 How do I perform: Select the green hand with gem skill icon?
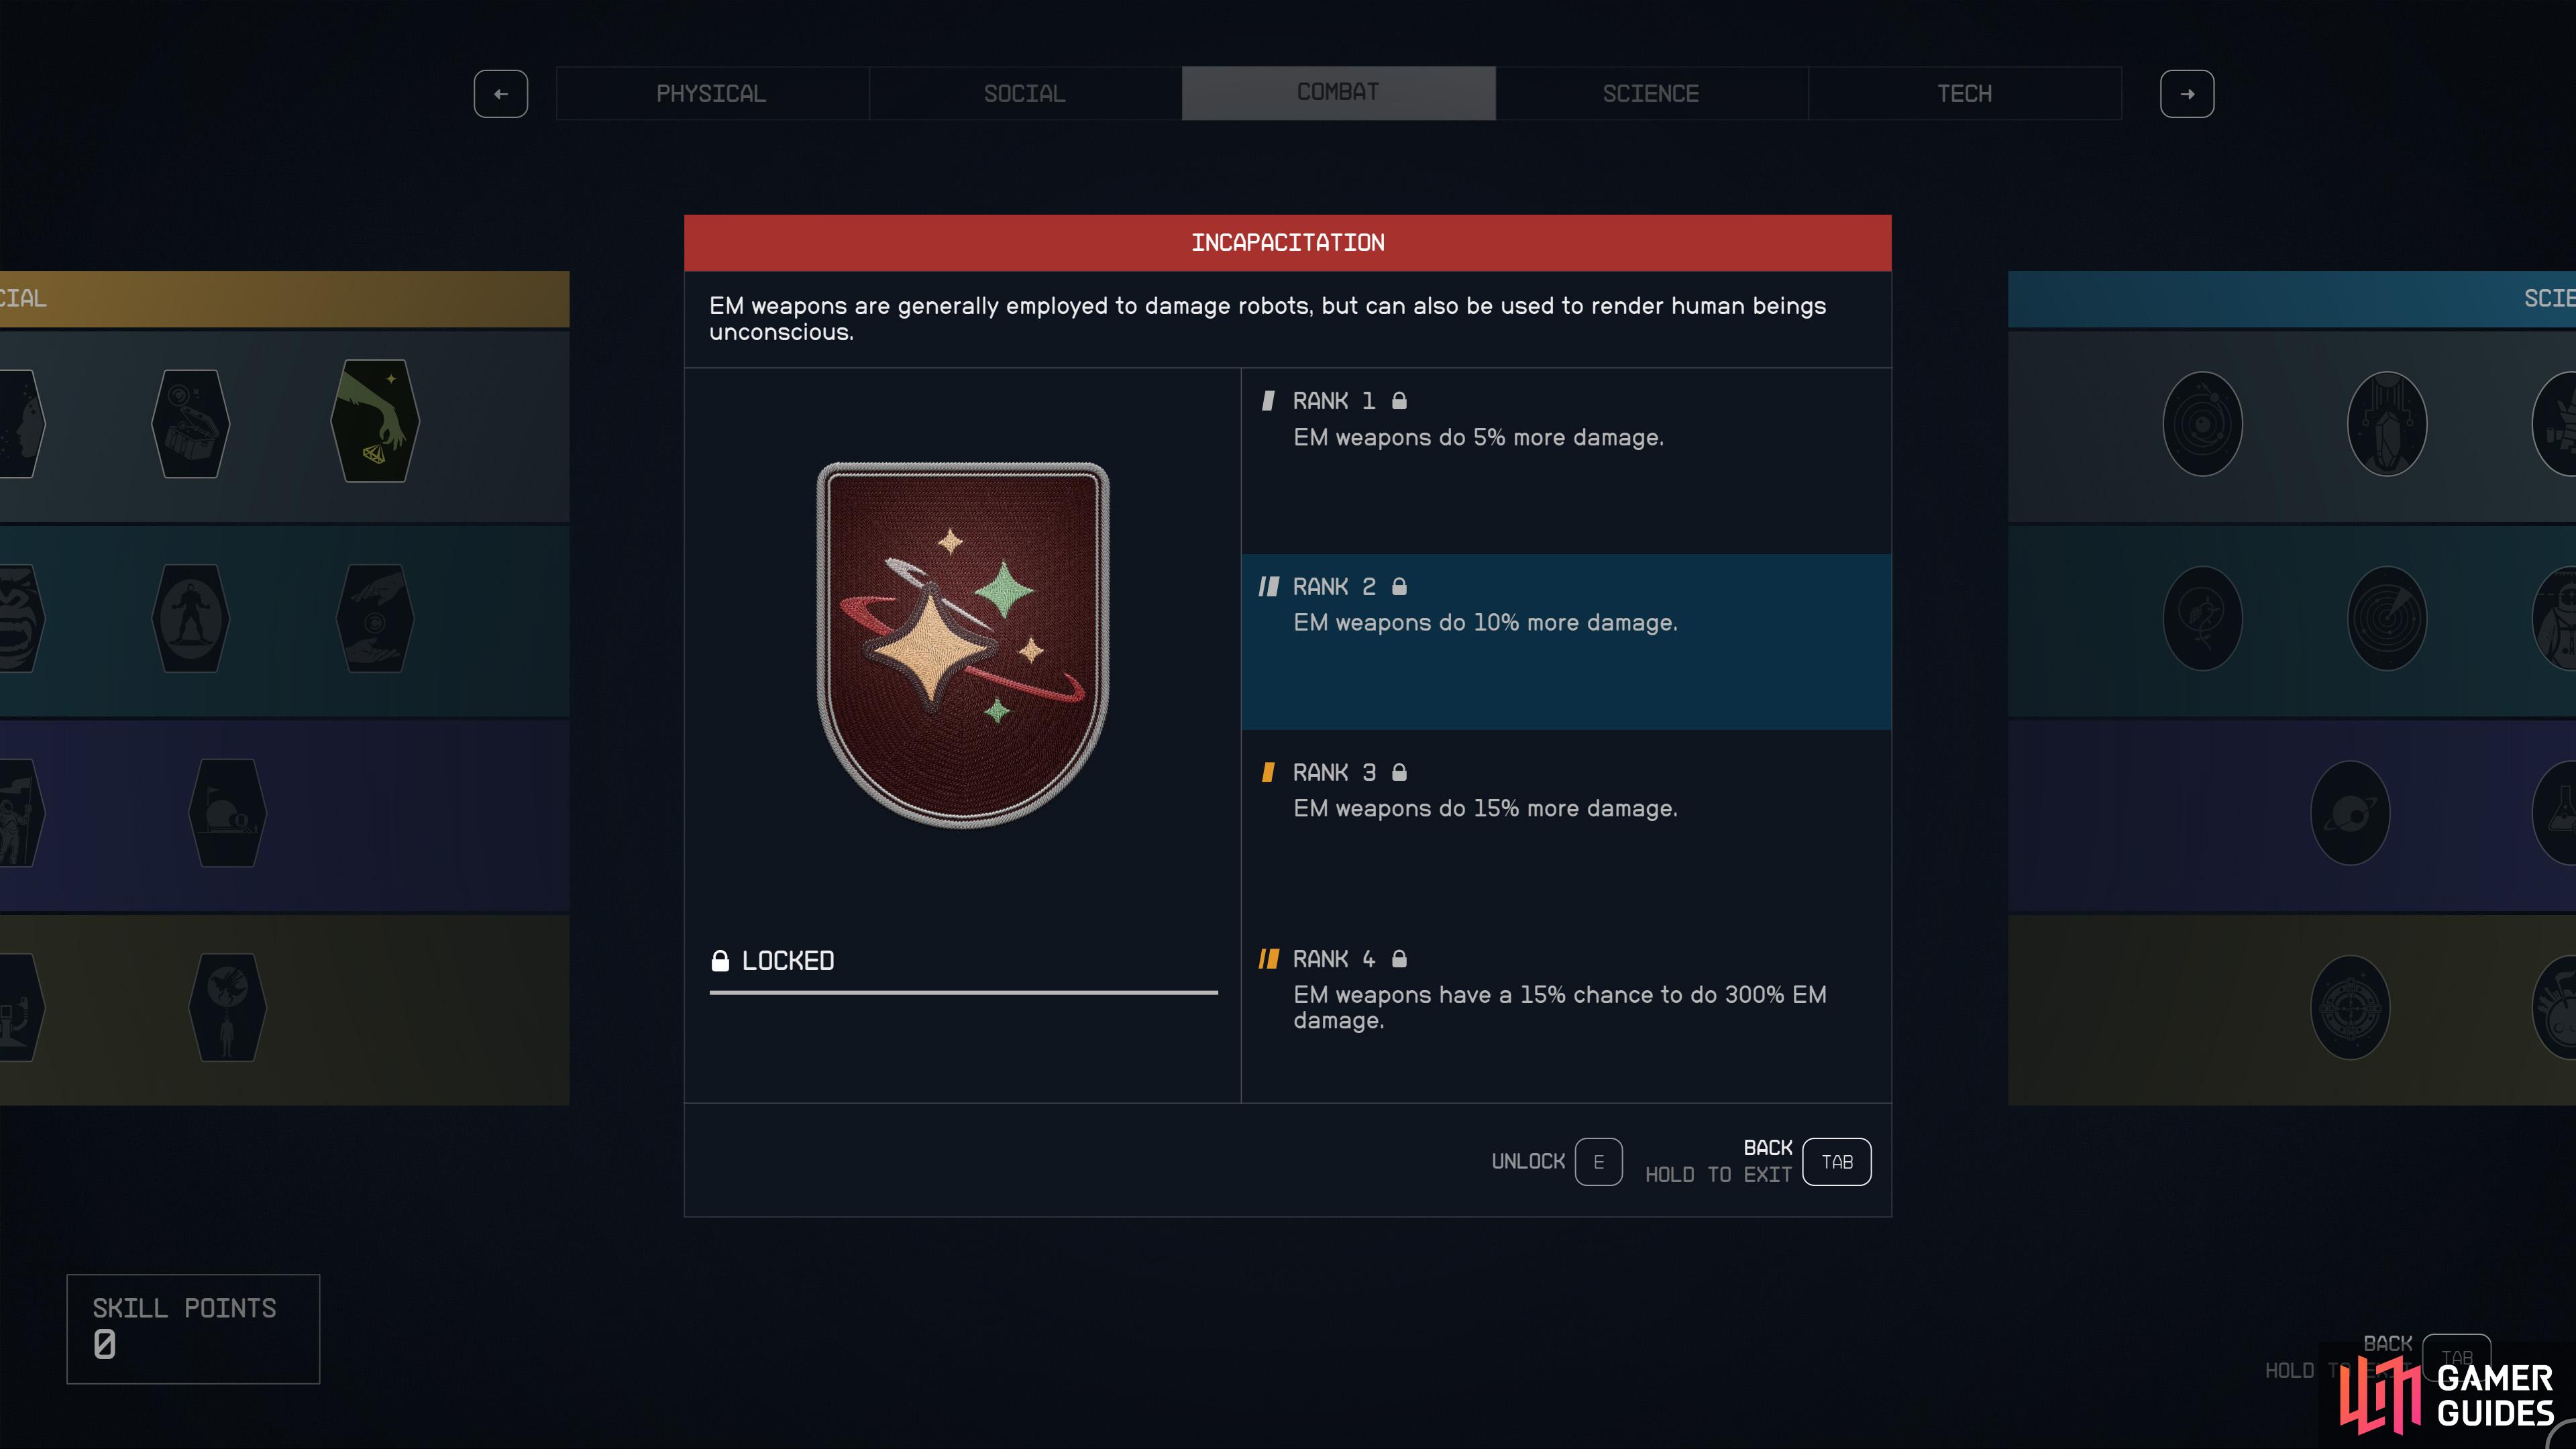[375, 421]
